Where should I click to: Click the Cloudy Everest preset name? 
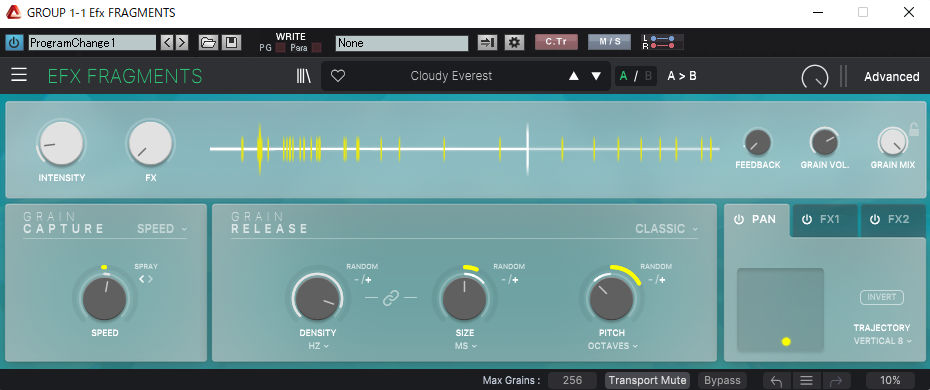coord(451,76)
